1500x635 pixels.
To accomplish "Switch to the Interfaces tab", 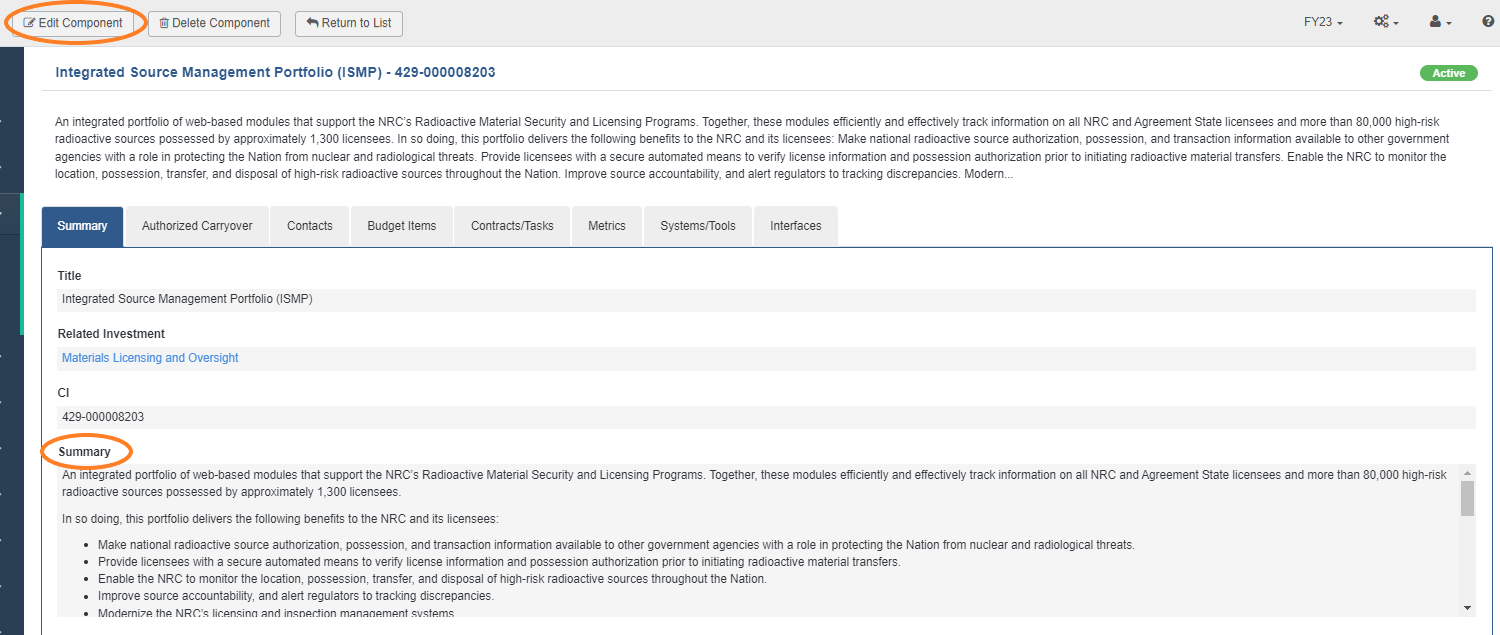I will [796, 226].
